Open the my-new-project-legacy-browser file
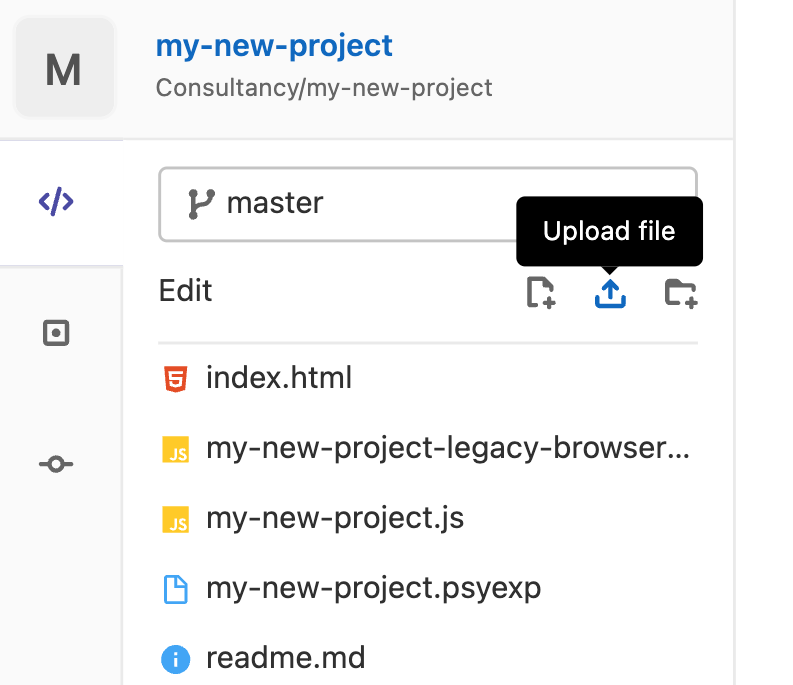The height and width of the screenshot is (685, 793). pos(447,449)
